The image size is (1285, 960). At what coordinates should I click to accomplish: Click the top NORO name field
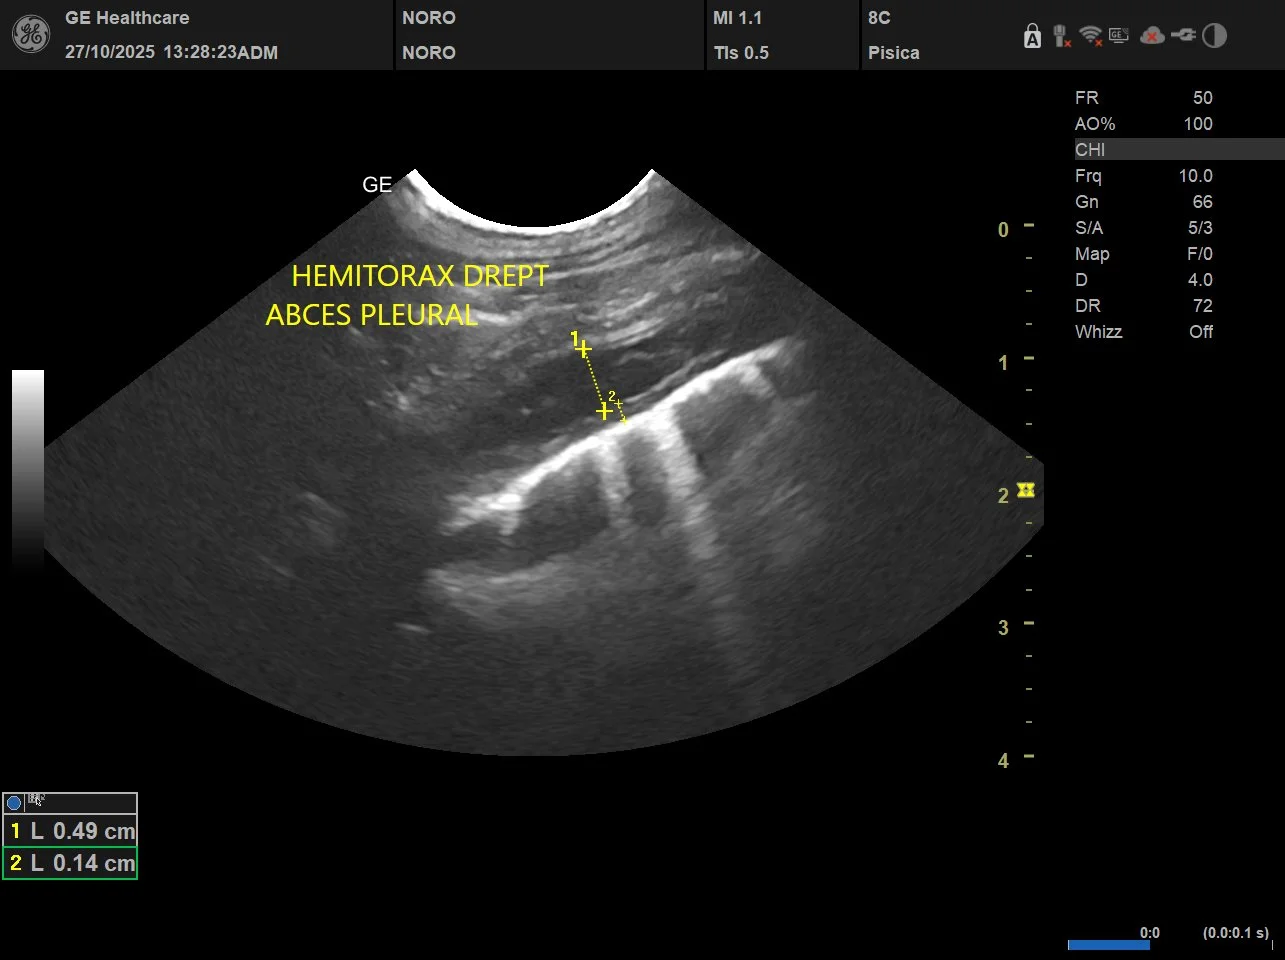tap(429, 18)
